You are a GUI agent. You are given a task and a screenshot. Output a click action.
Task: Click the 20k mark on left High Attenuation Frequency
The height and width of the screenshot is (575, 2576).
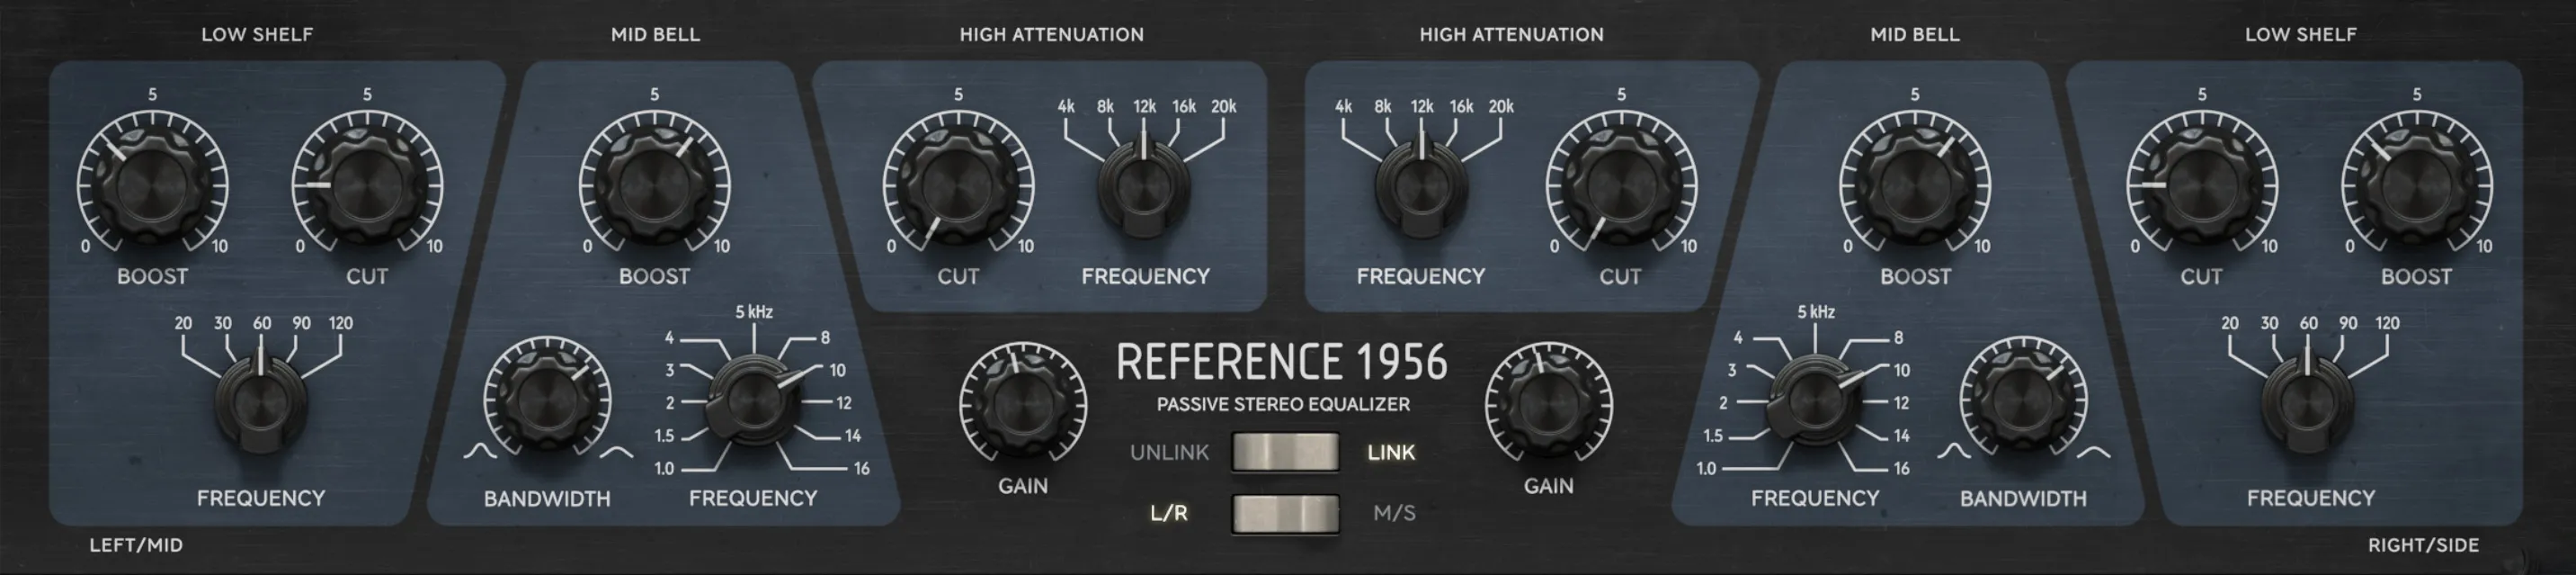(1224, 106)
